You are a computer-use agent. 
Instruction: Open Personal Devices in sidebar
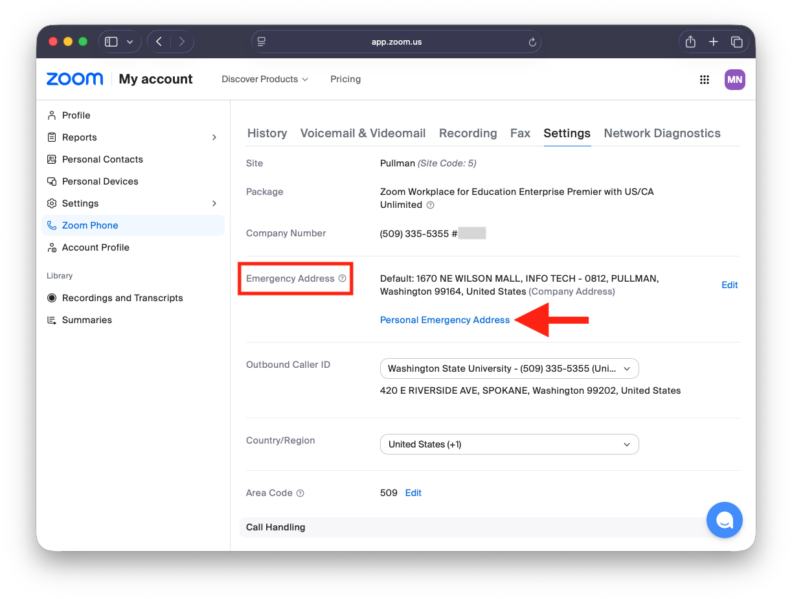point(100,181)
